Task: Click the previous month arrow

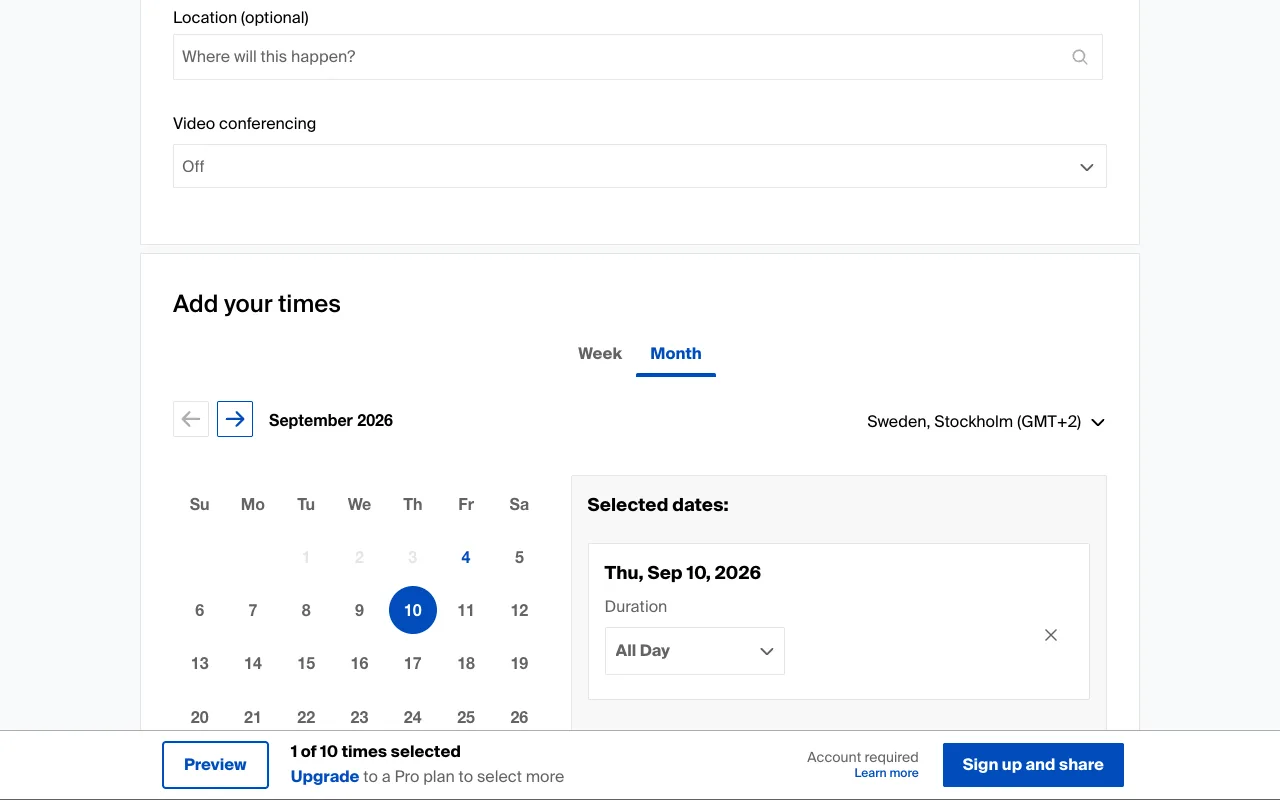Action: click(191, 419)
